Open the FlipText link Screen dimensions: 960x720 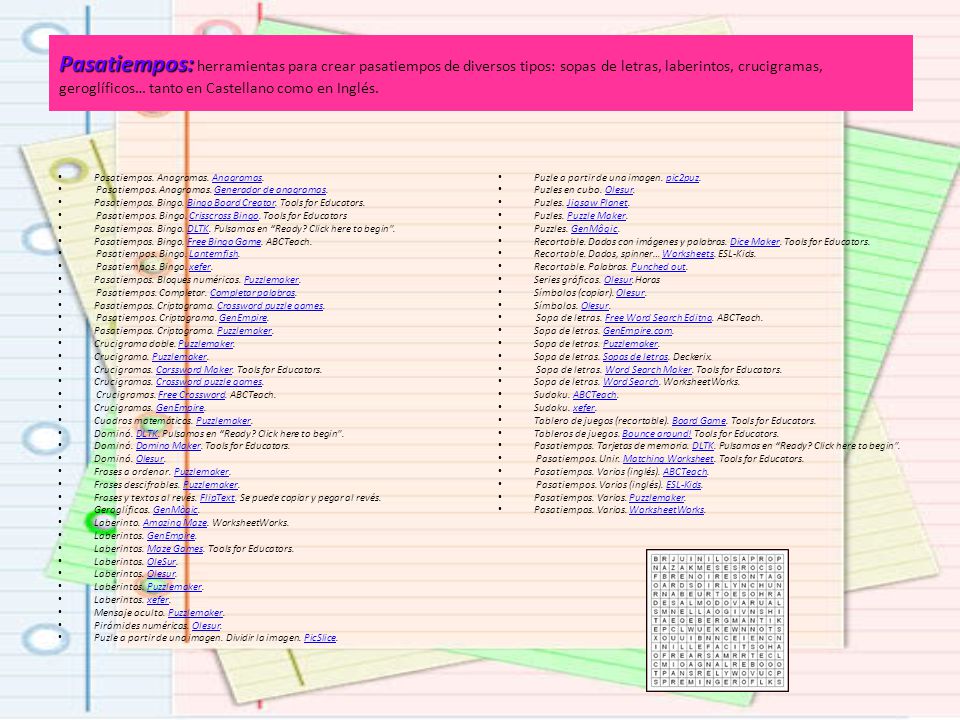217,497
